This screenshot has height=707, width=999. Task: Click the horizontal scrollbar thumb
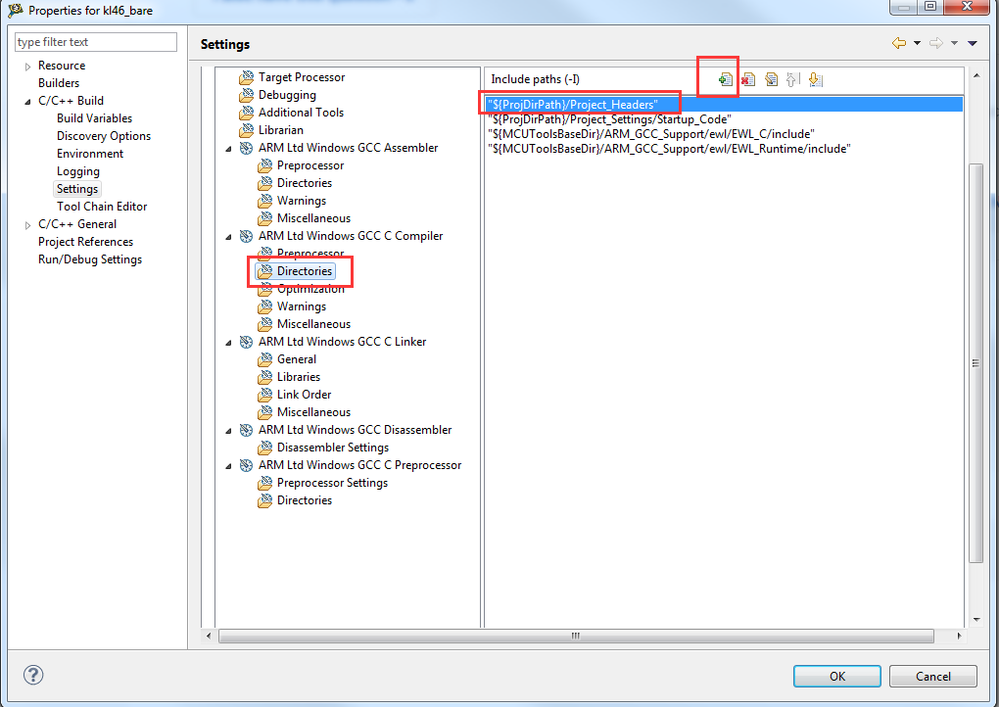(x=576, y=636)
